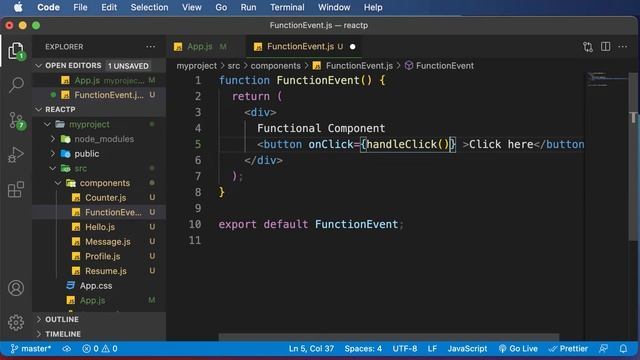This screenshot has height=360, width=640.
Task: Click line number 10 in the gutter
Action: pyautogui.click(x=195, y=224)
